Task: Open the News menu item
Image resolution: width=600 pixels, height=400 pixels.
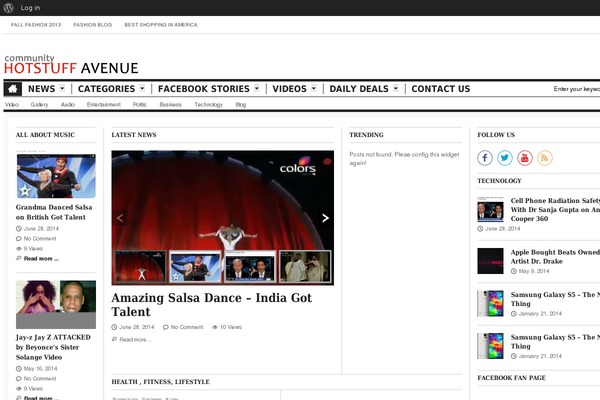Action: (x=41, y=89)
